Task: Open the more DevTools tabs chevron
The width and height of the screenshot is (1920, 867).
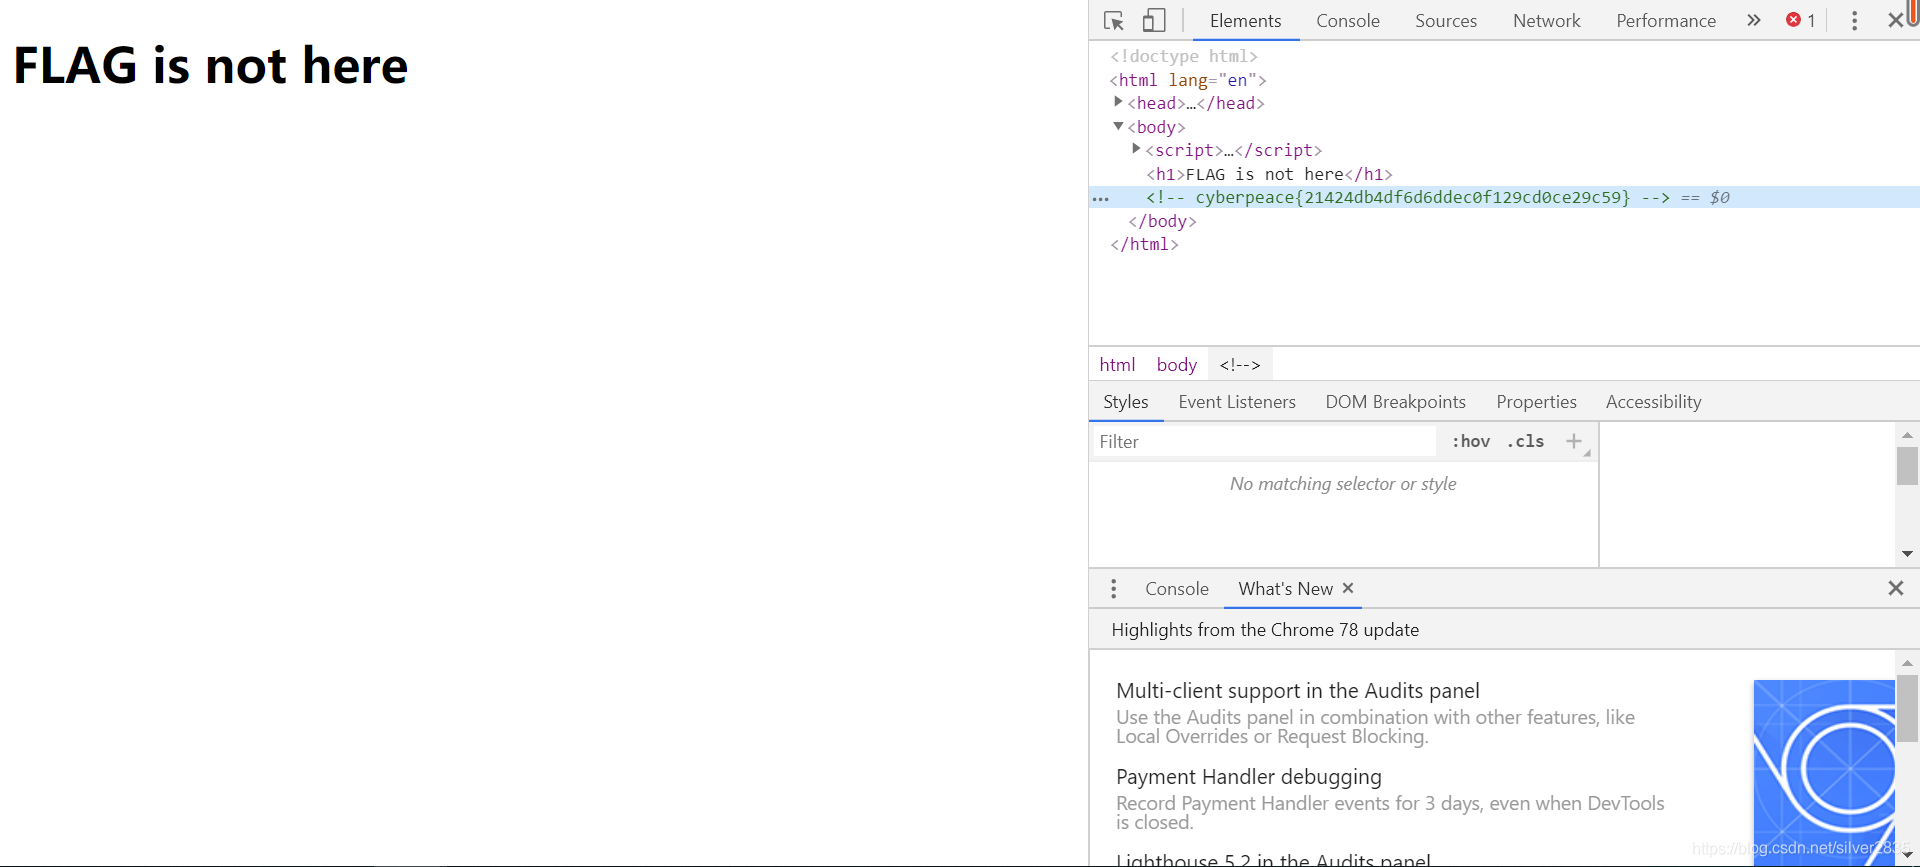Action: pyautogui.click(x=1753, y=20)
